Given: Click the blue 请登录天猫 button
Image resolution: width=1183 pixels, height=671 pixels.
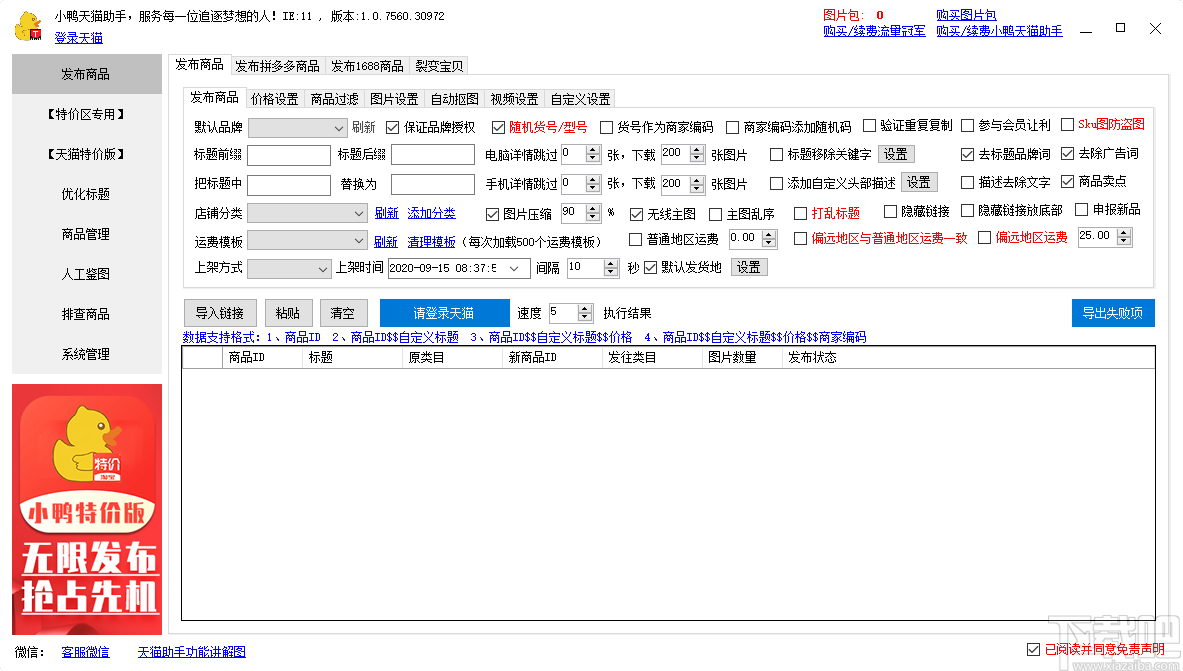Looking at the screenshot, I should (x=444, y=312).
